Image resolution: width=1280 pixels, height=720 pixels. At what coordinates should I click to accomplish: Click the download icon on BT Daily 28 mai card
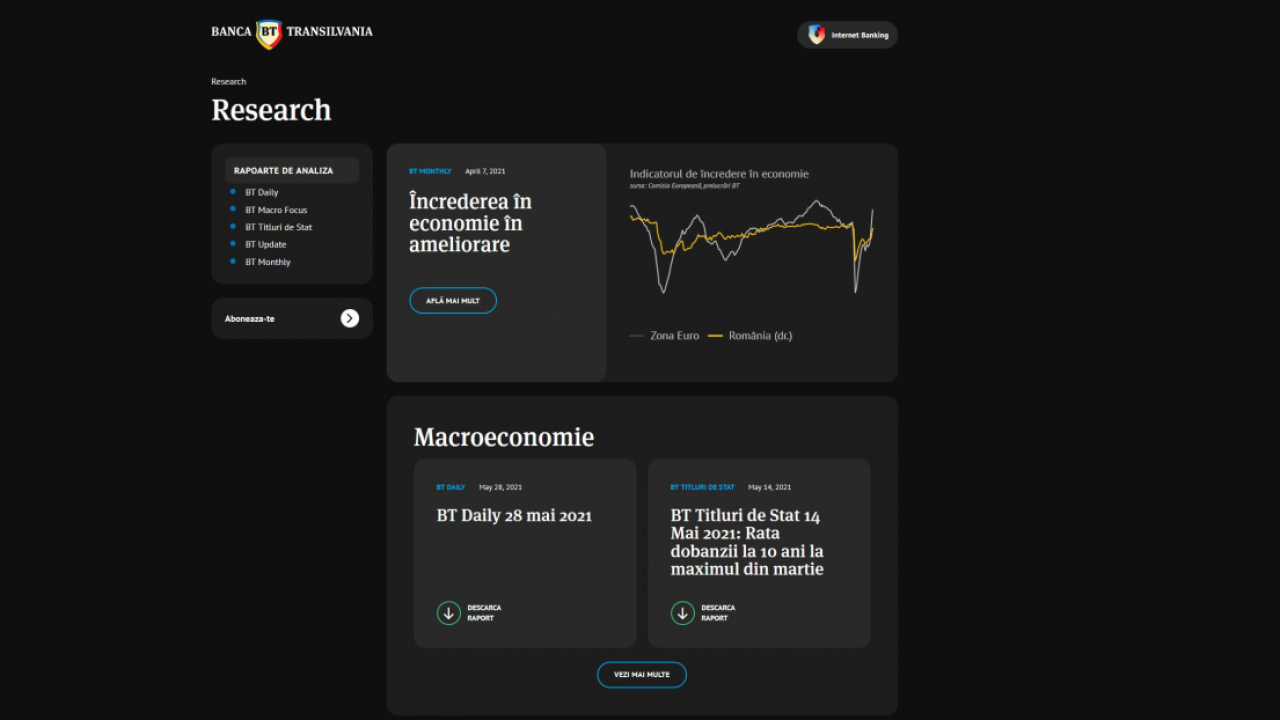click(x=449, y=612)
